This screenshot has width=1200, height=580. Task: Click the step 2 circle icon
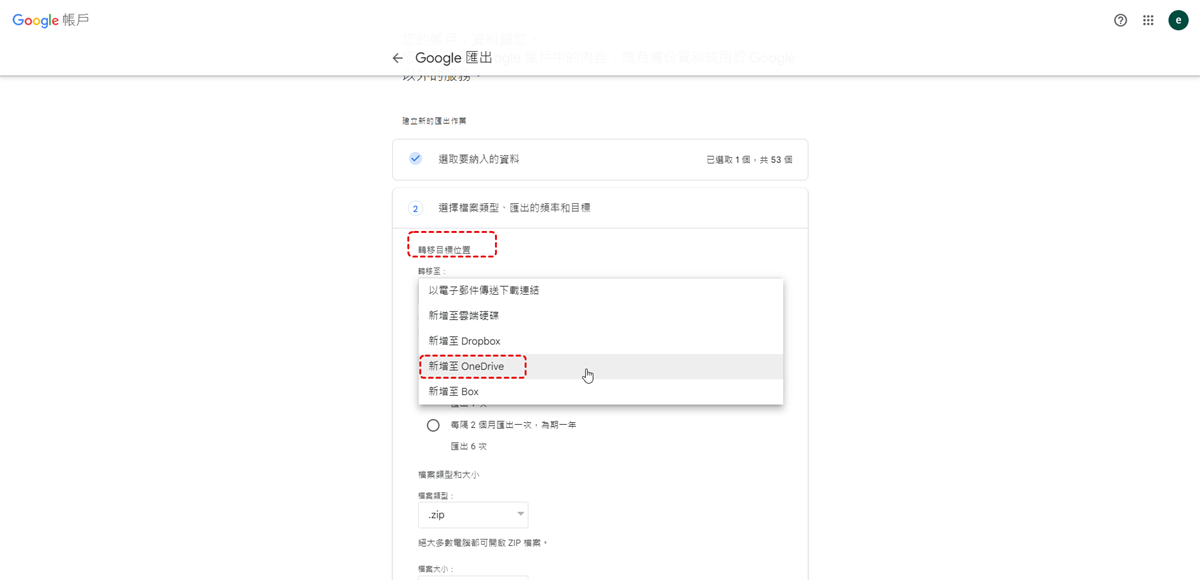(x=415, y=208)
